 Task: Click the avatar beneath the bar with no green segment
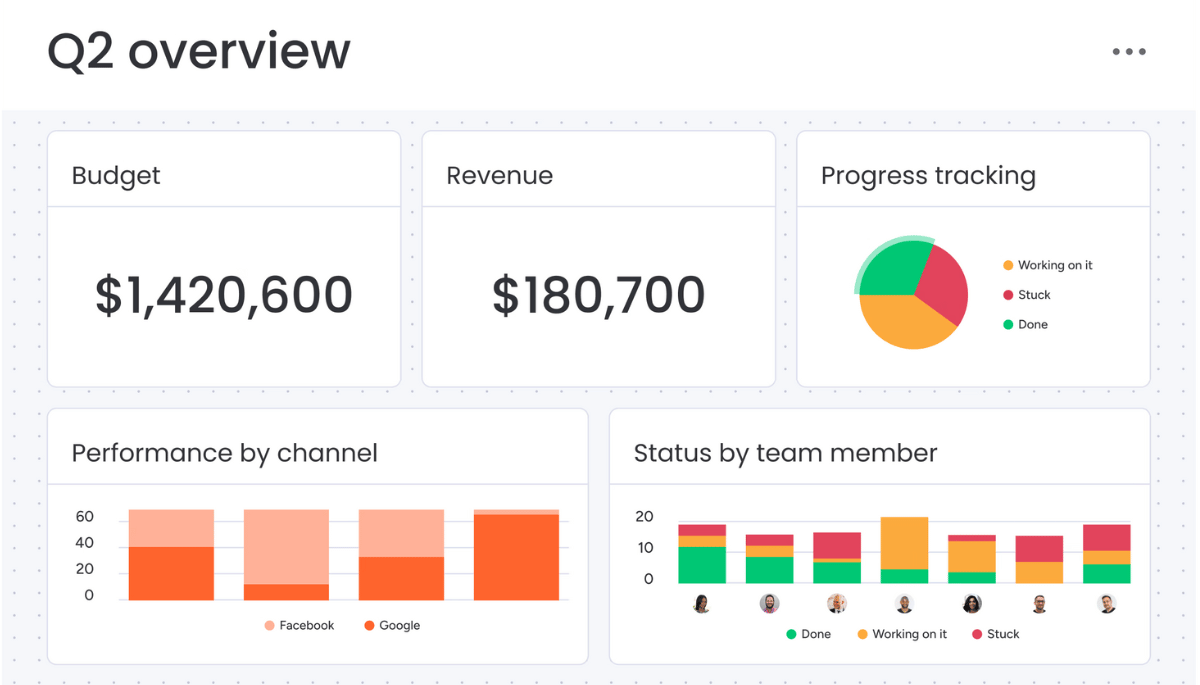(x=1039, y=604)
